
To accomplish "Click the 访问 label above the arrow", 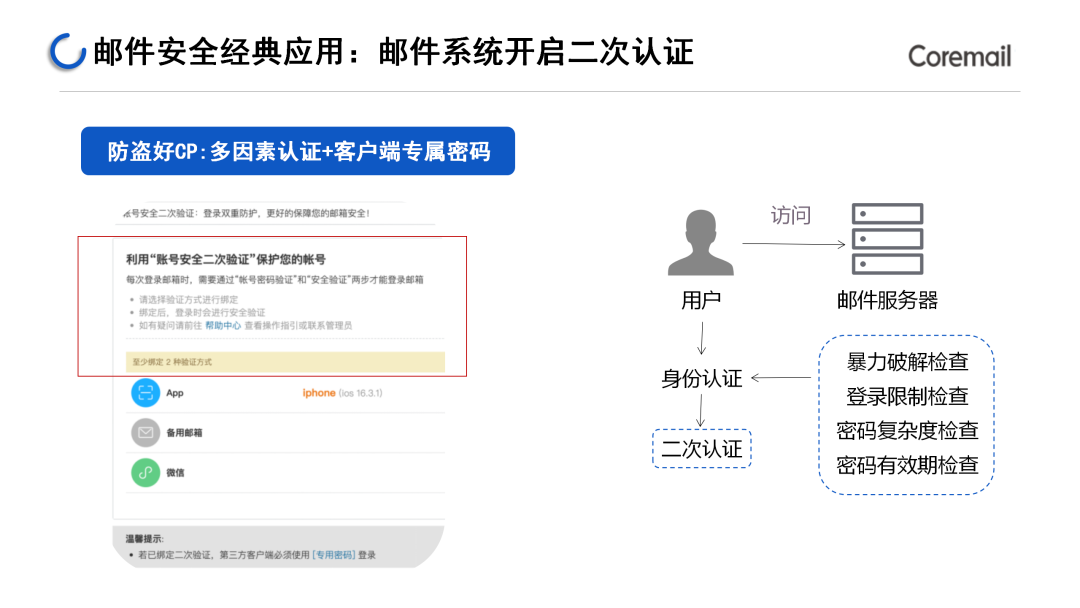I will (790, 216).
